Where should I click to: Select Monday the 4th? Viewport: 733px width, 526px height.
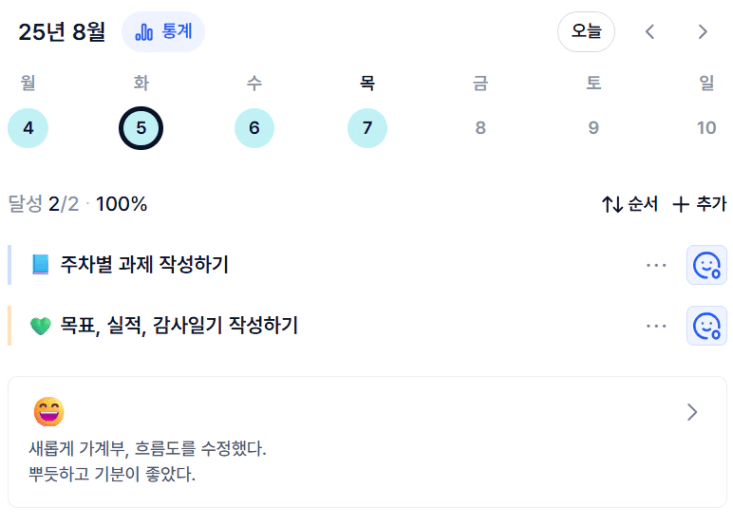[28, 128]
